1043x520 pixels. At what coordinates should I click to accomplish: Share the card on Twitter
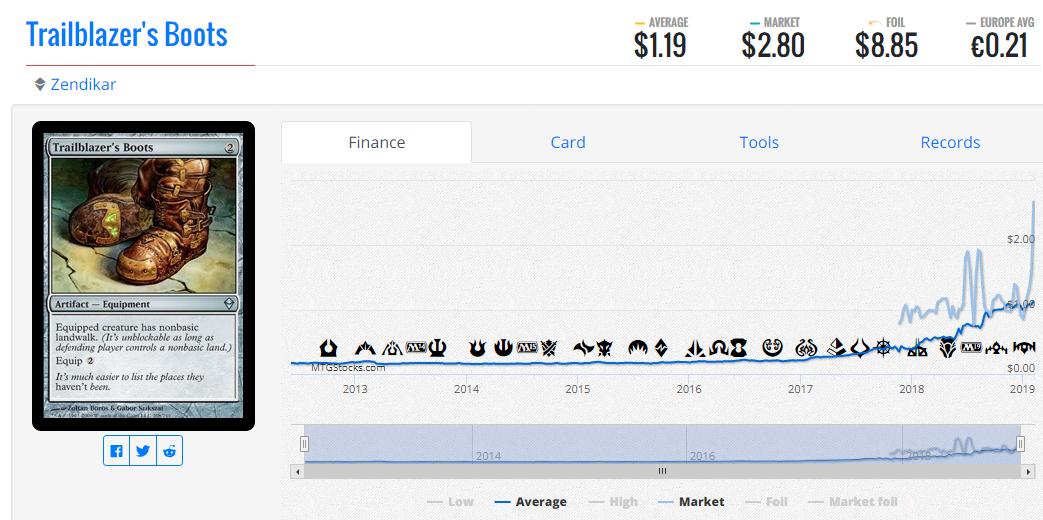(x=143, y=451)
